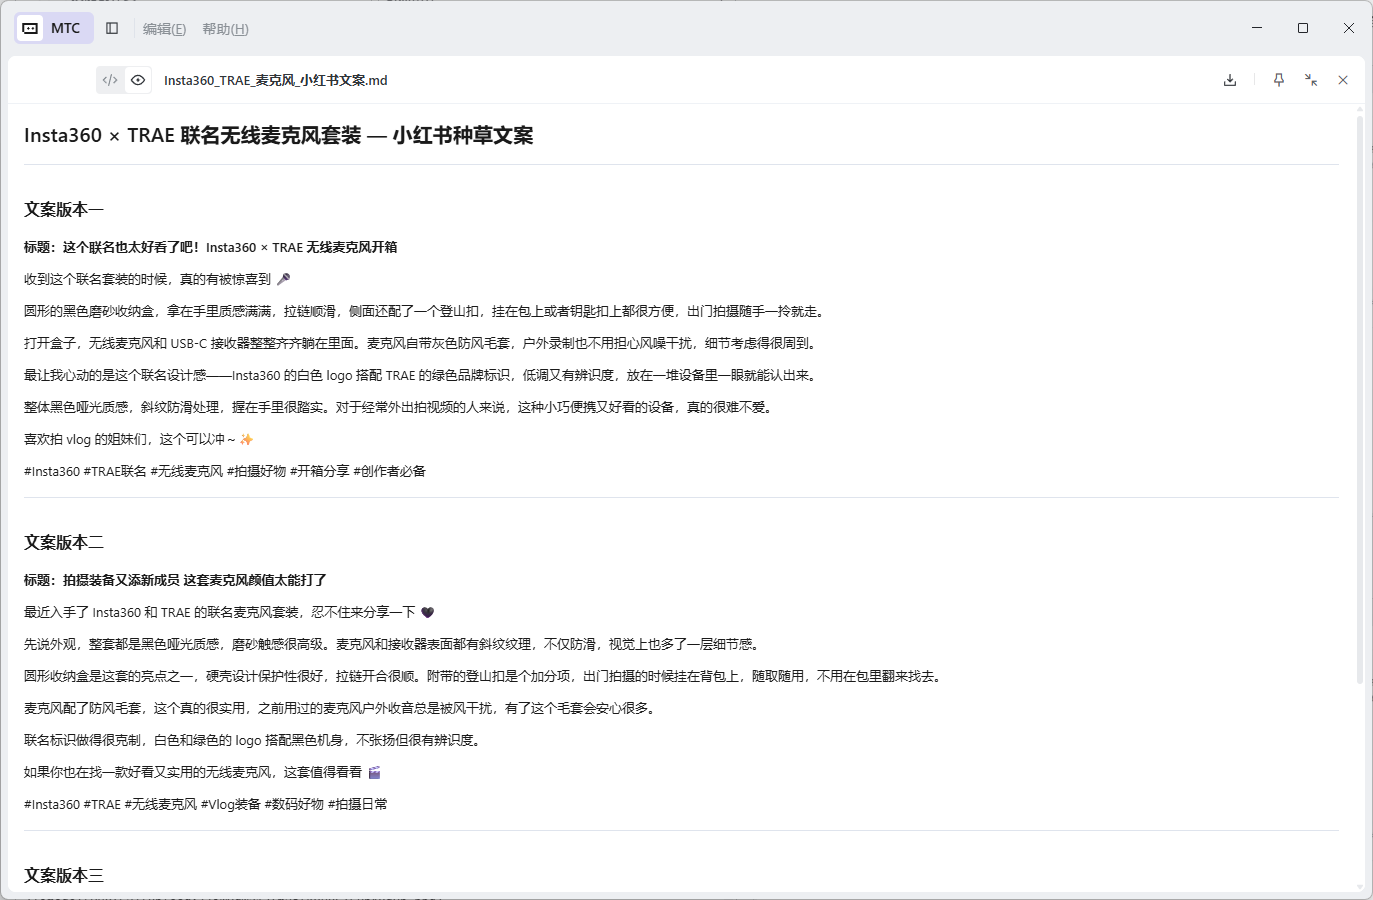The image size is (1373, 900).
Task: Click the paragraph starting '联名标识做得很克制'
Action: tap(255, 740)
